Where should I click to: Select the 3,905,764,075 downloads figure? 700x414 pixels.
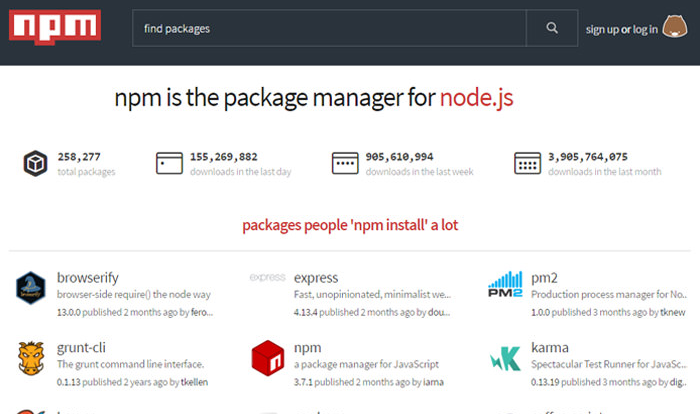tap(588, 157)
